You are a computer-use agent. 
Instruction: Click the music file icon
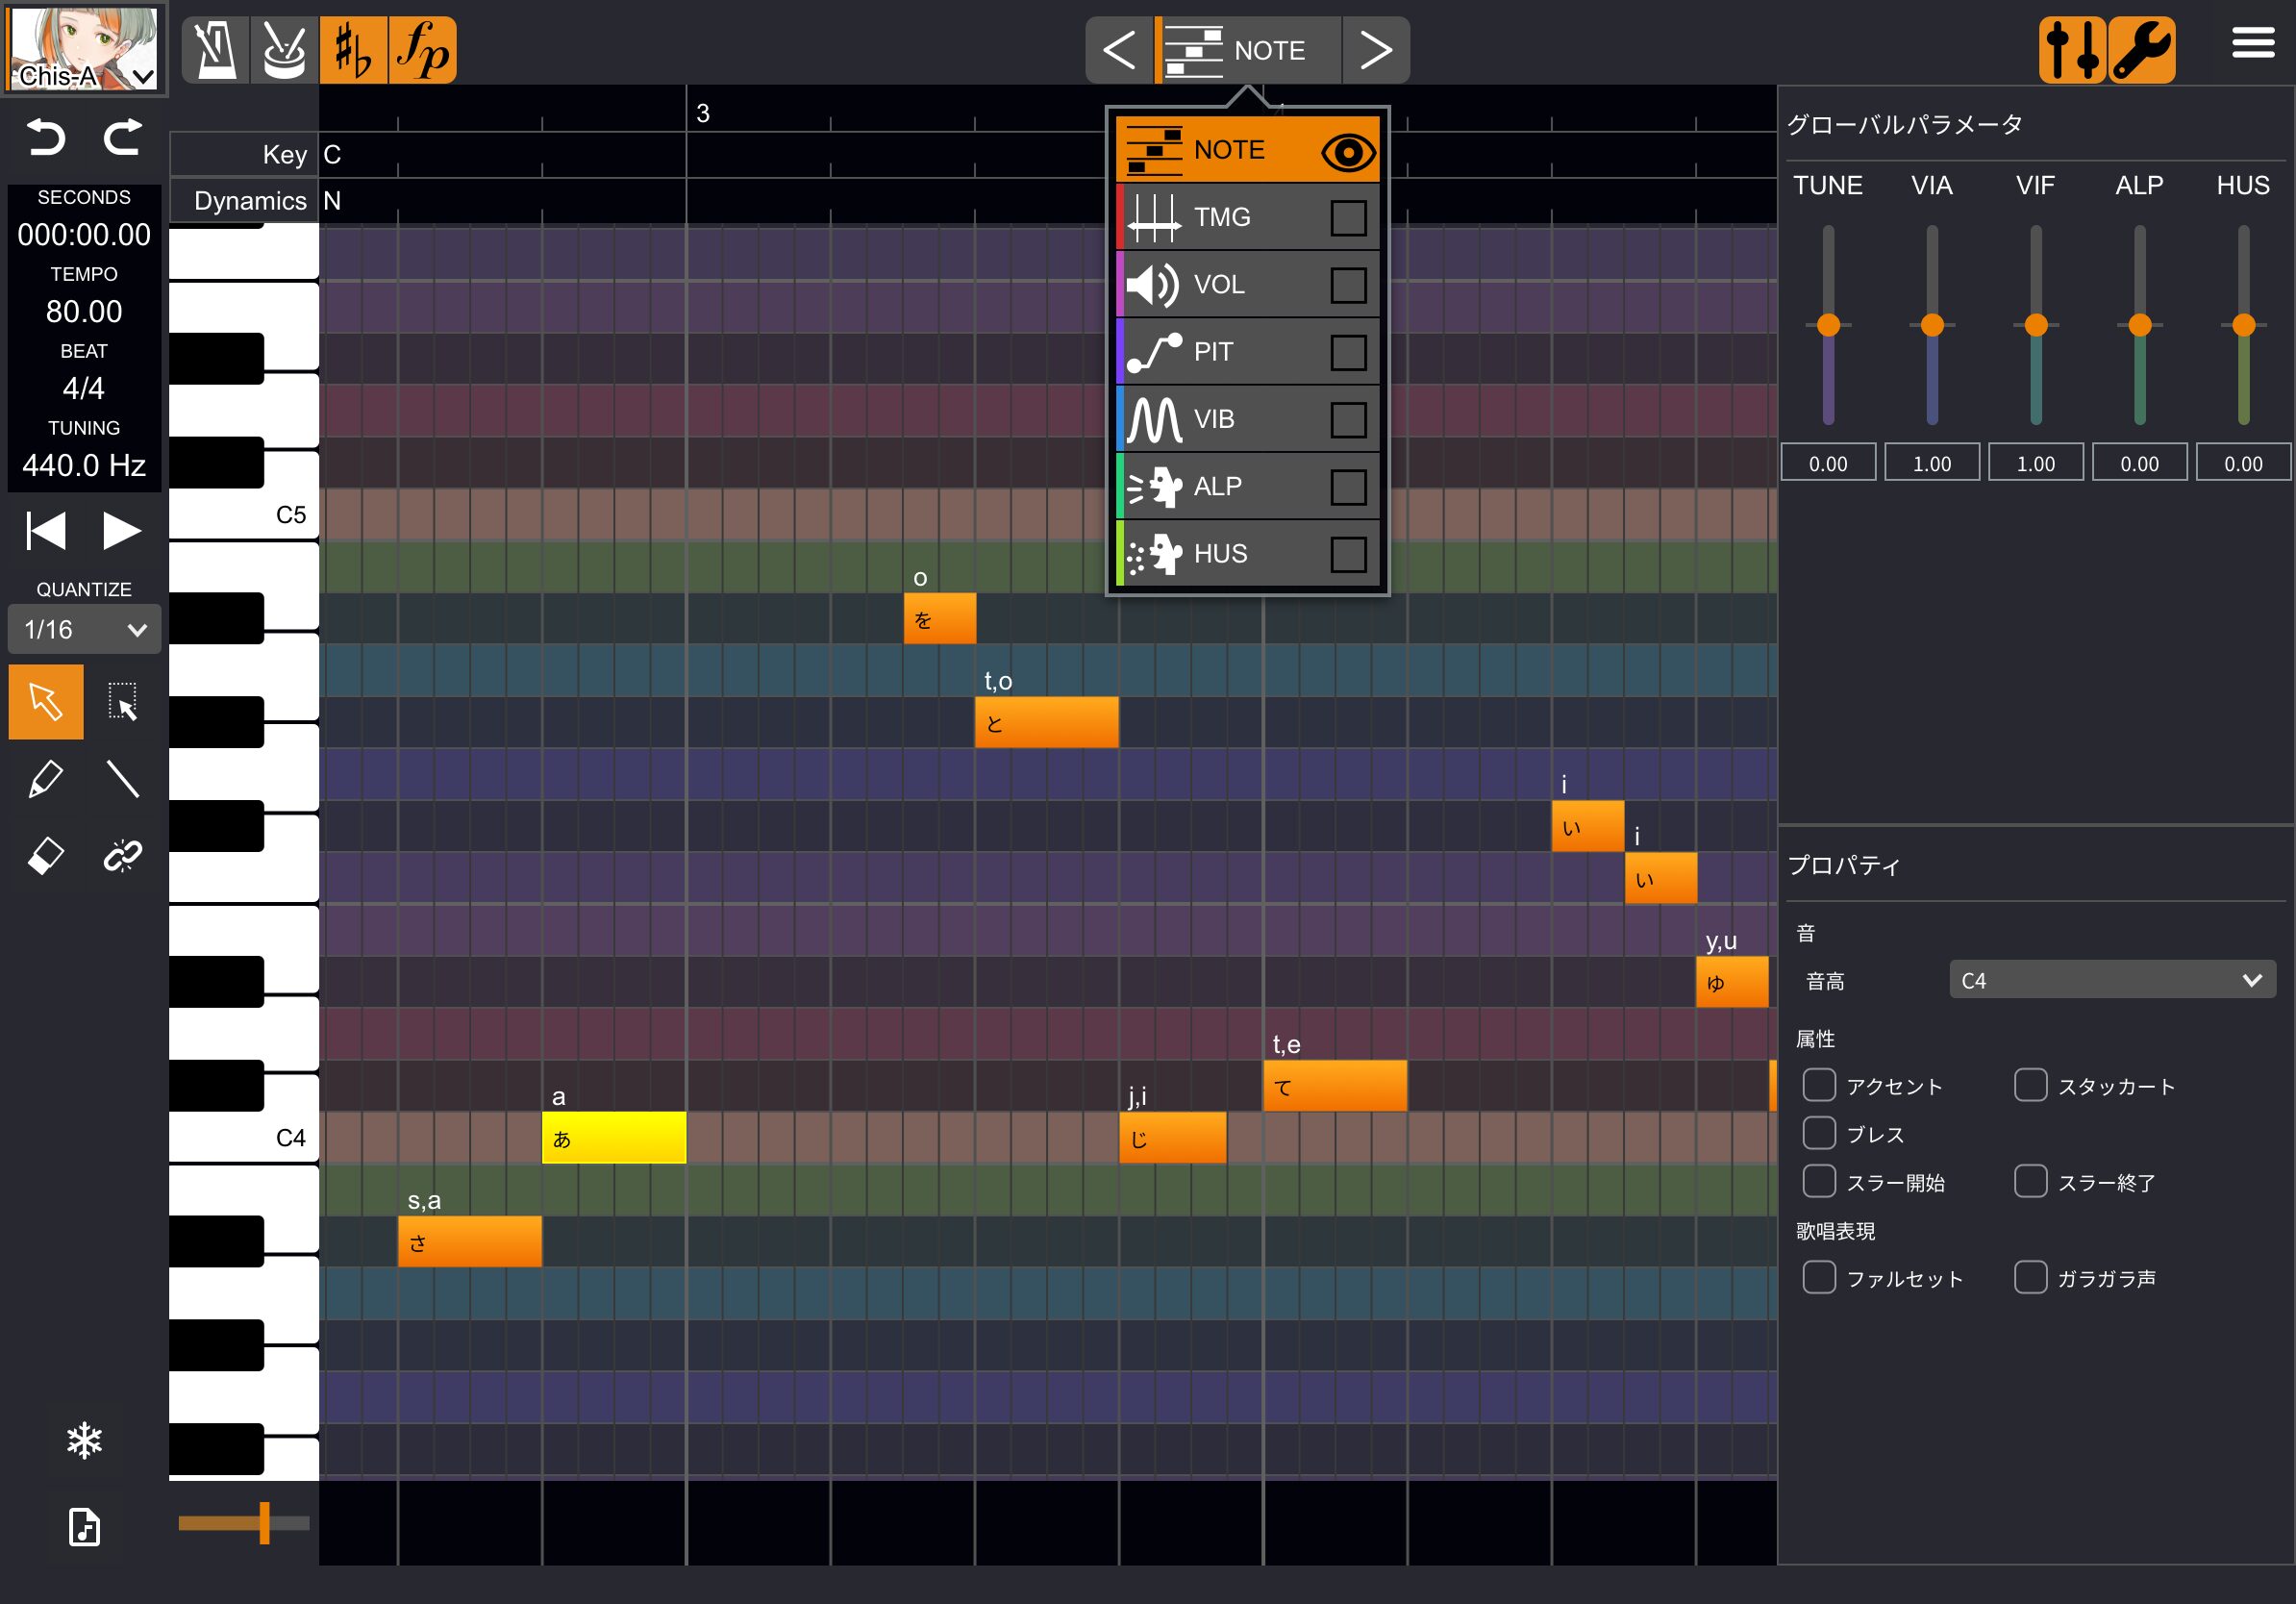click(x=84, y=1527)
